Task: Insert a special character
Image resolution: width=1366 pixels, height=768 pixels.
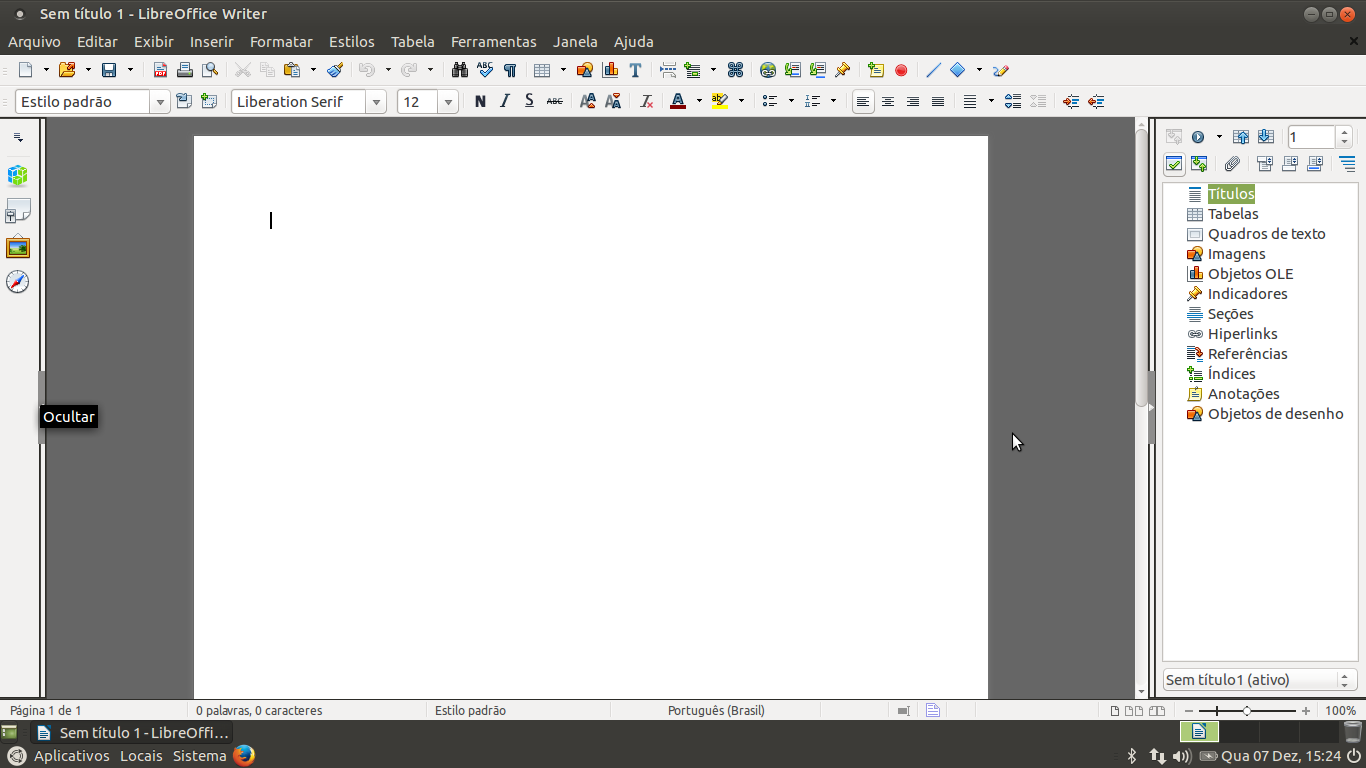Action: [735, 70]
